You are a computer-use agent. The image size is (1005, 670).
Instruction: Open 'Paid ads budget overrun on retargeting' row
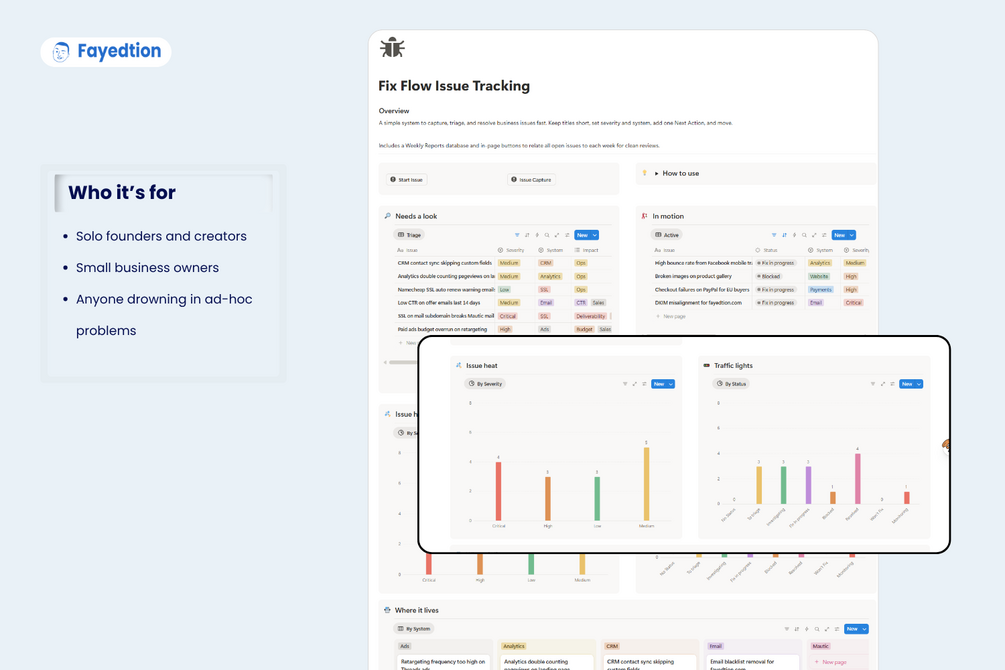click(x=442, y=329)
